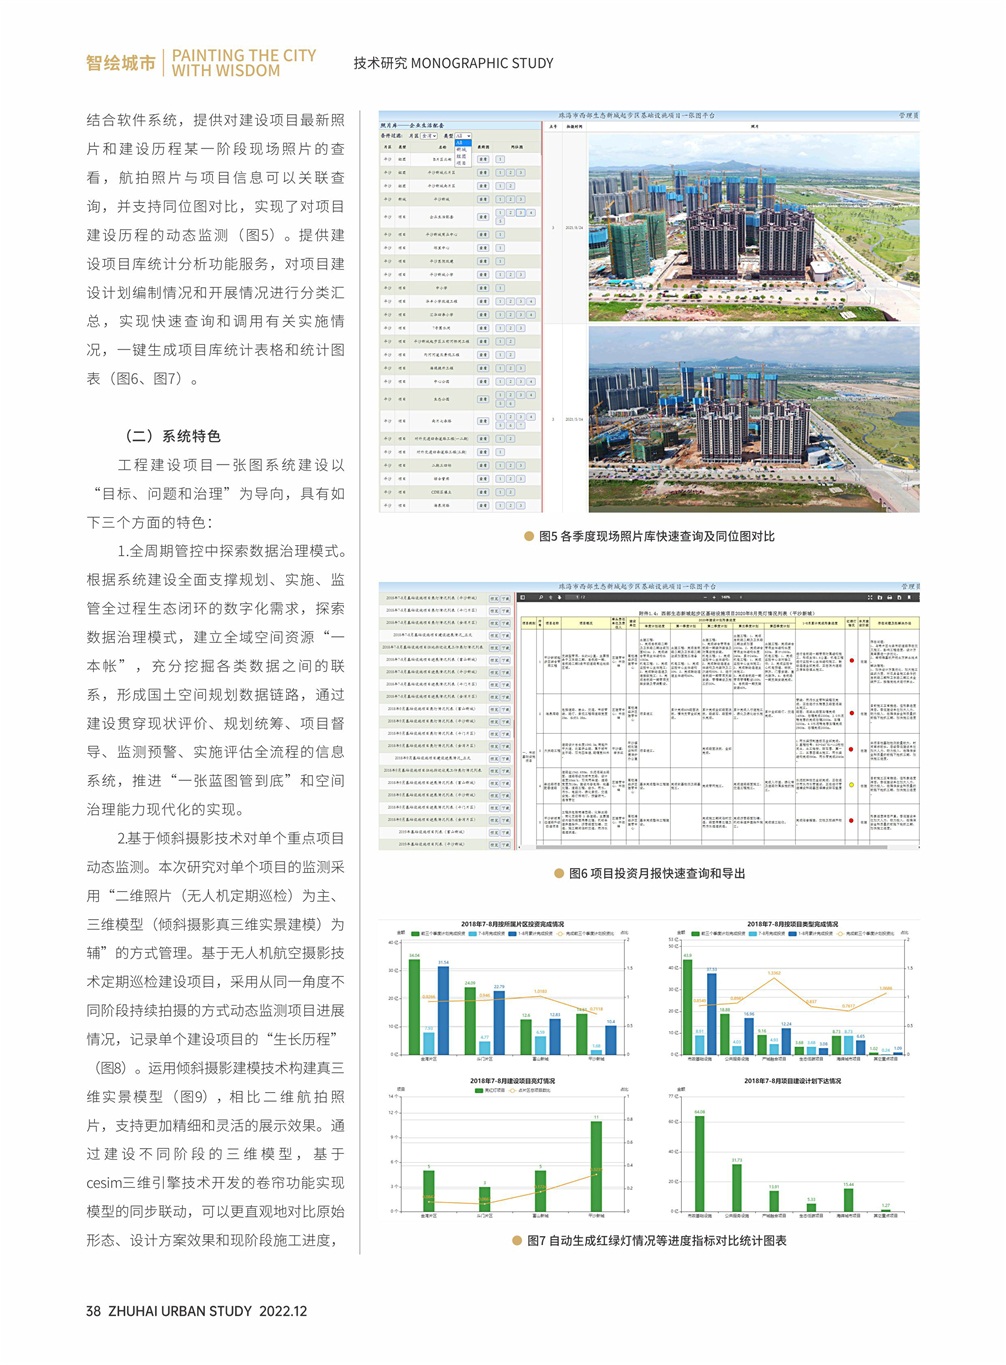This screenshot has width=1006, height=1365.
Task: Open the 类型 dropdown showing All
Action: [463, 135]
